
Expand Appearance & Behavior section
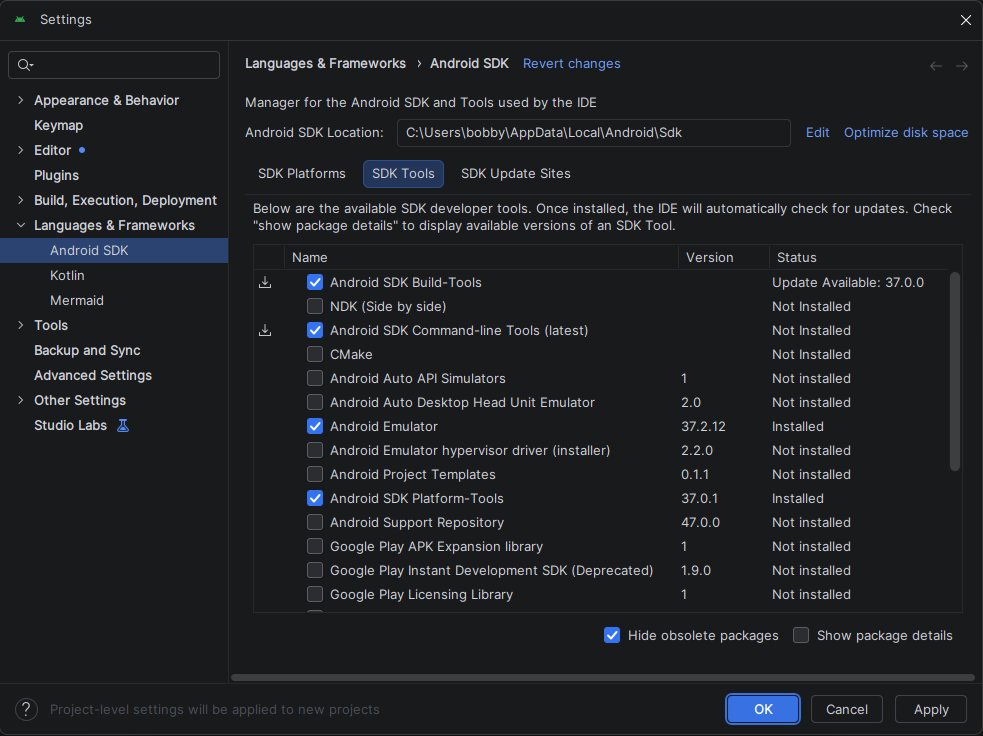pos(21,100)
